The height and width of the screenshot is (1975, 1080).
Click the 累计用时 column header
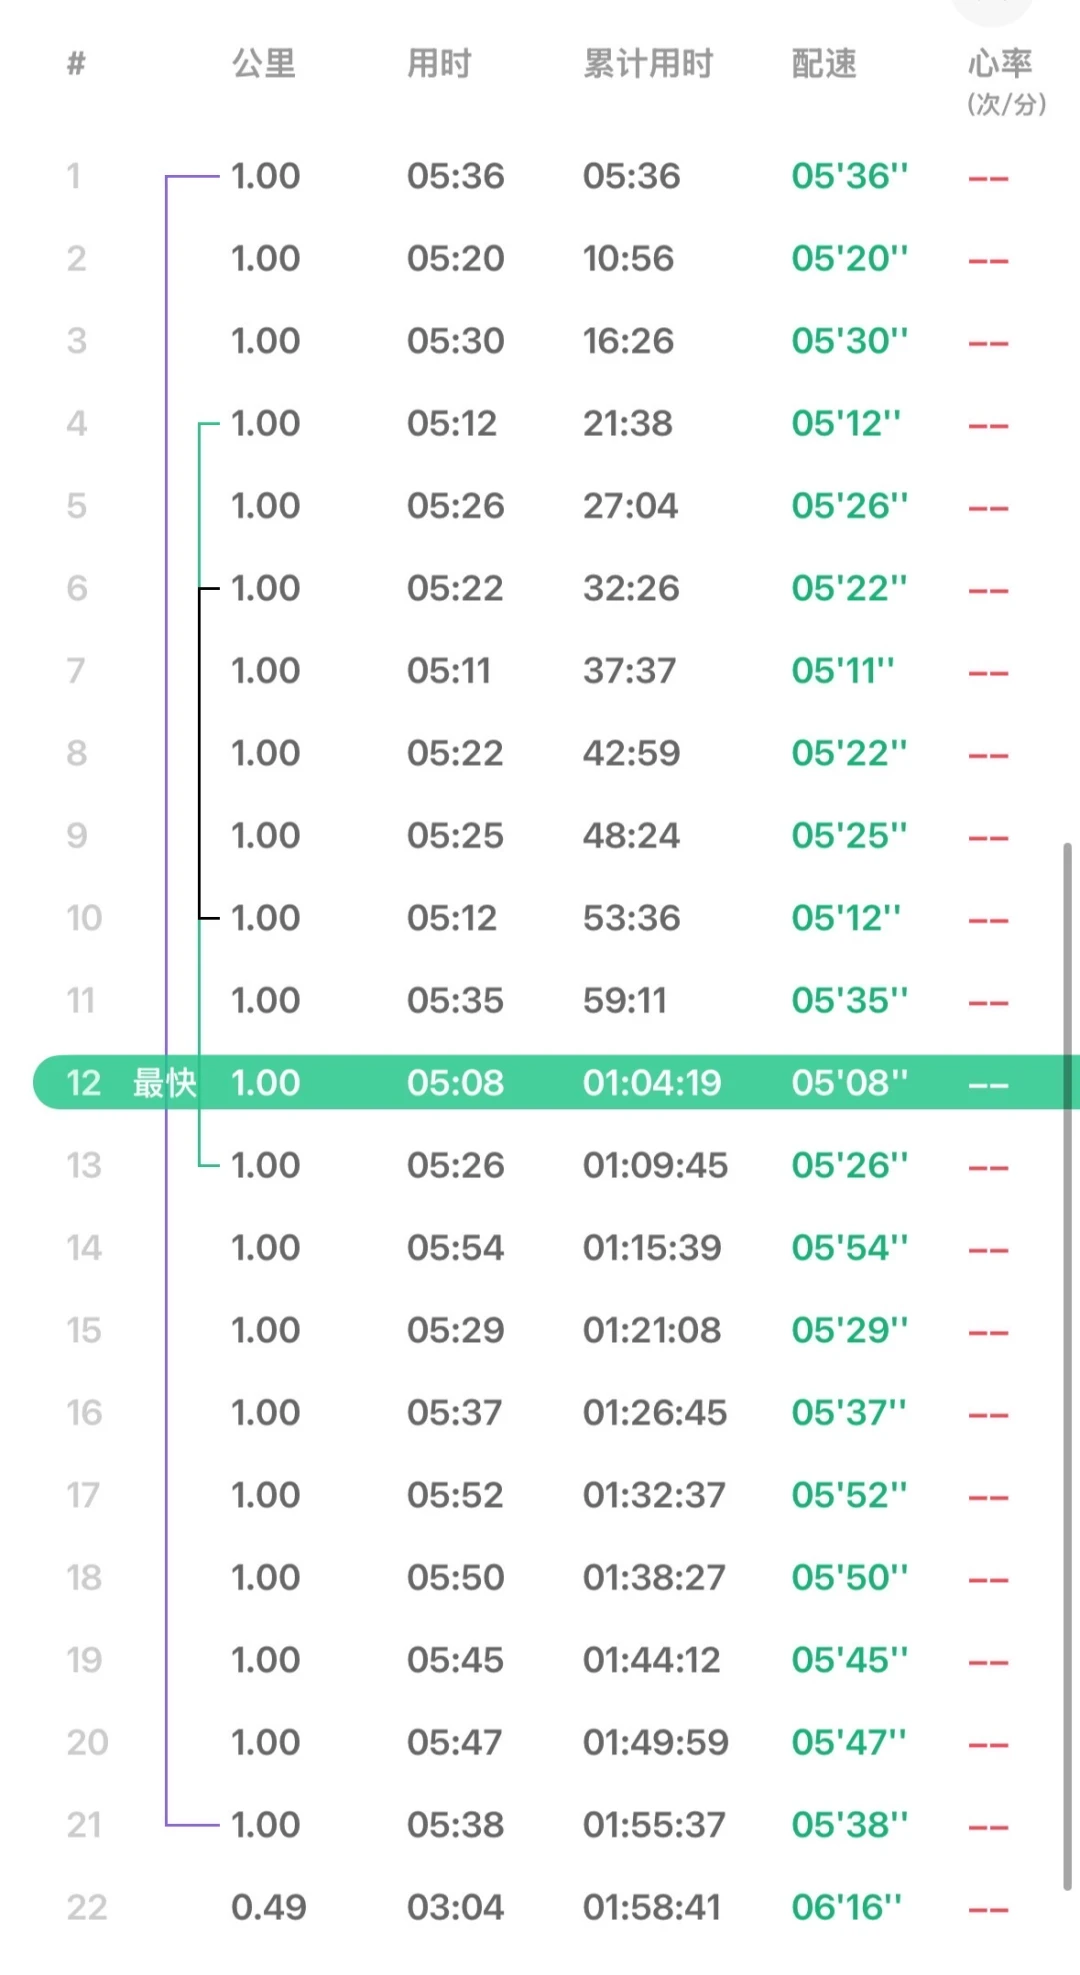click(x=648, y=64)
